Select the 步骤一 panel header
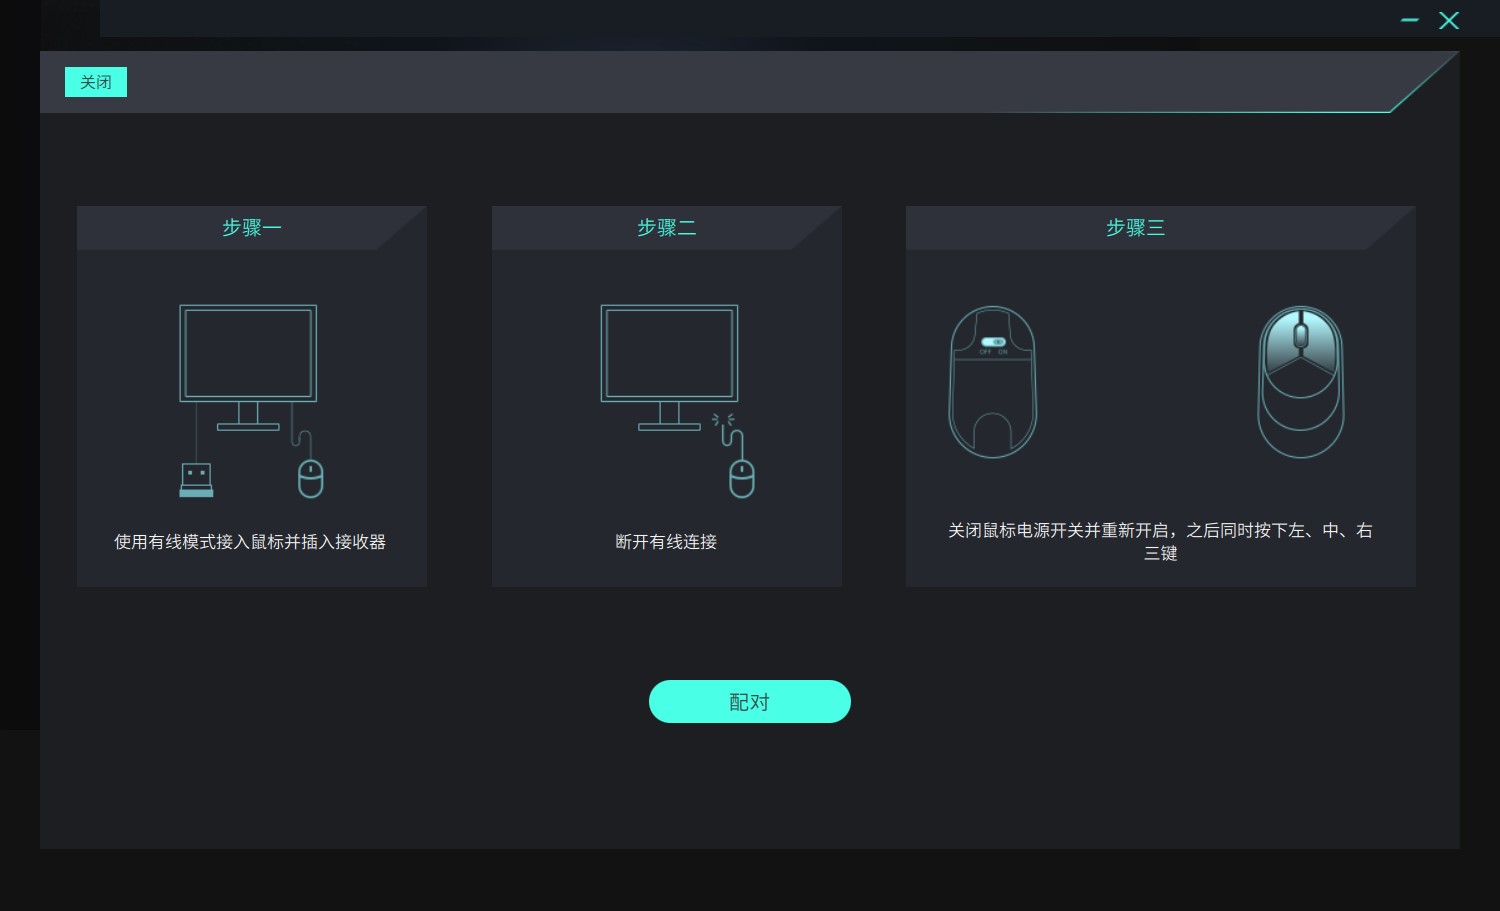Screen dimensions: 1500x911 pos(251,227)
